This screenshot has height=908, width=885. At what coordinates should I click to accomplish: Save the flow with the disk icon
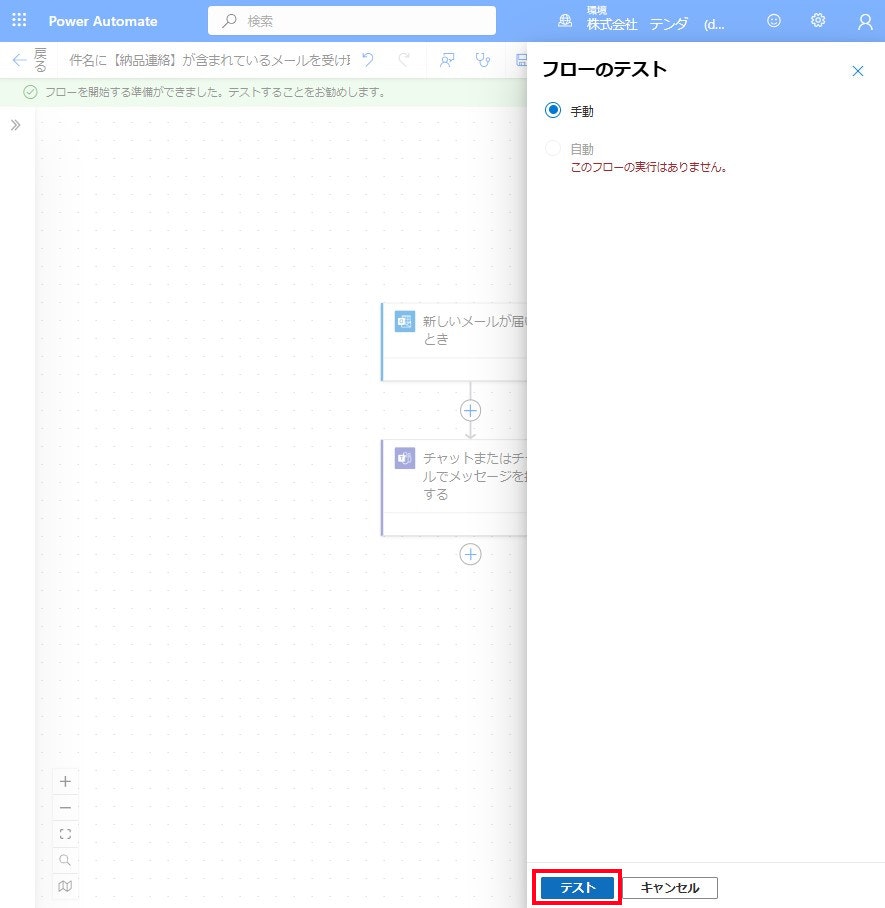[x=521, y=60]
